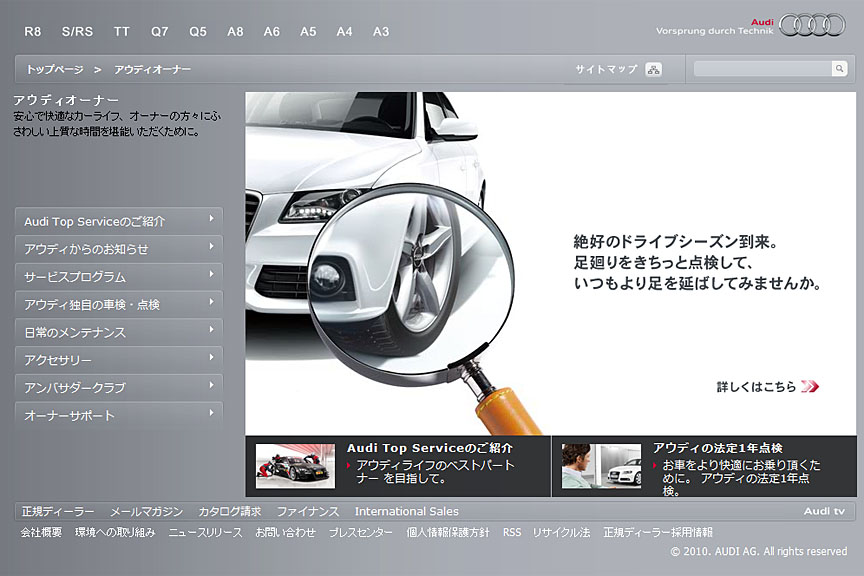Click the search magnifier button
The image size is (864, 576).
point(839,68)
